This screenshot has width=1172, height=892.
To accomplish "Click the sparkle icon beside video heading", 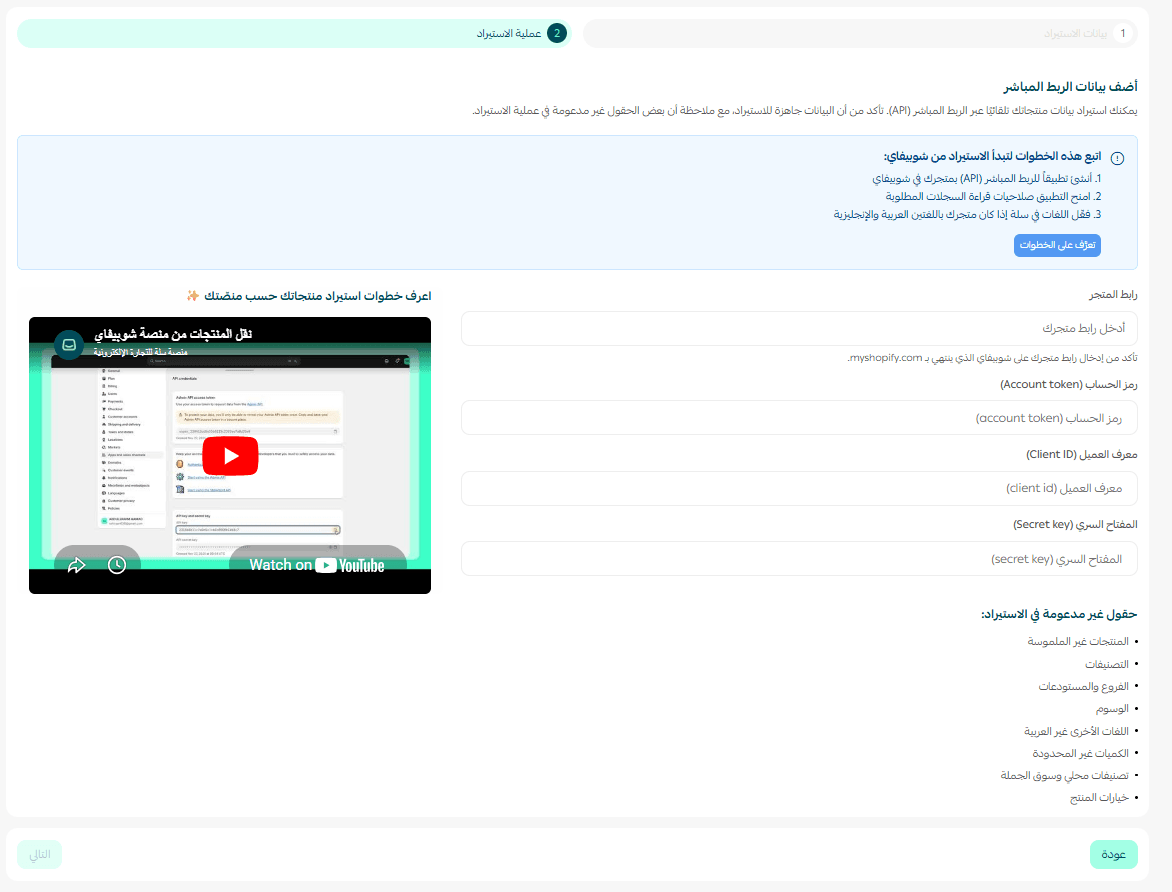I will (x=193, y=295).
